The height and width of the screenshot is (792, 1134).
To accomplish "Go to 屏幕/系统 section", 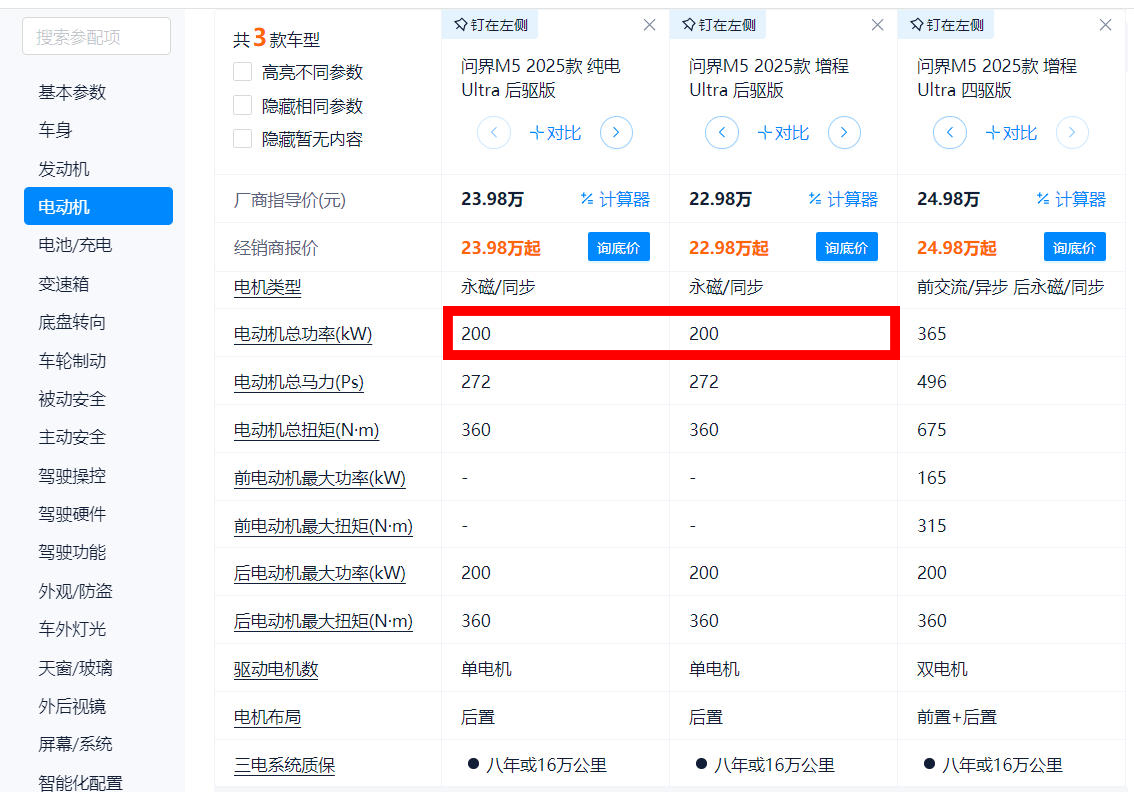I will point(75,744).
